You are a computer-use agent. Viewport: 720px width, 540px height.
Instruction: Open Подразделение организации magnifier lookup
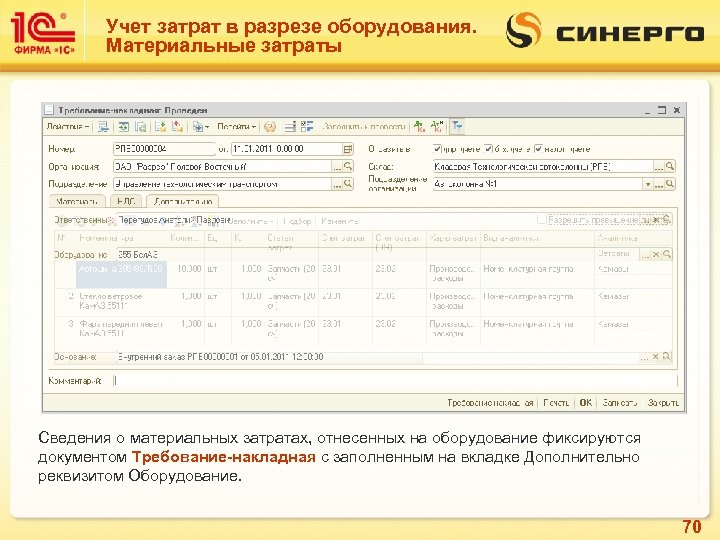(670, 184)
